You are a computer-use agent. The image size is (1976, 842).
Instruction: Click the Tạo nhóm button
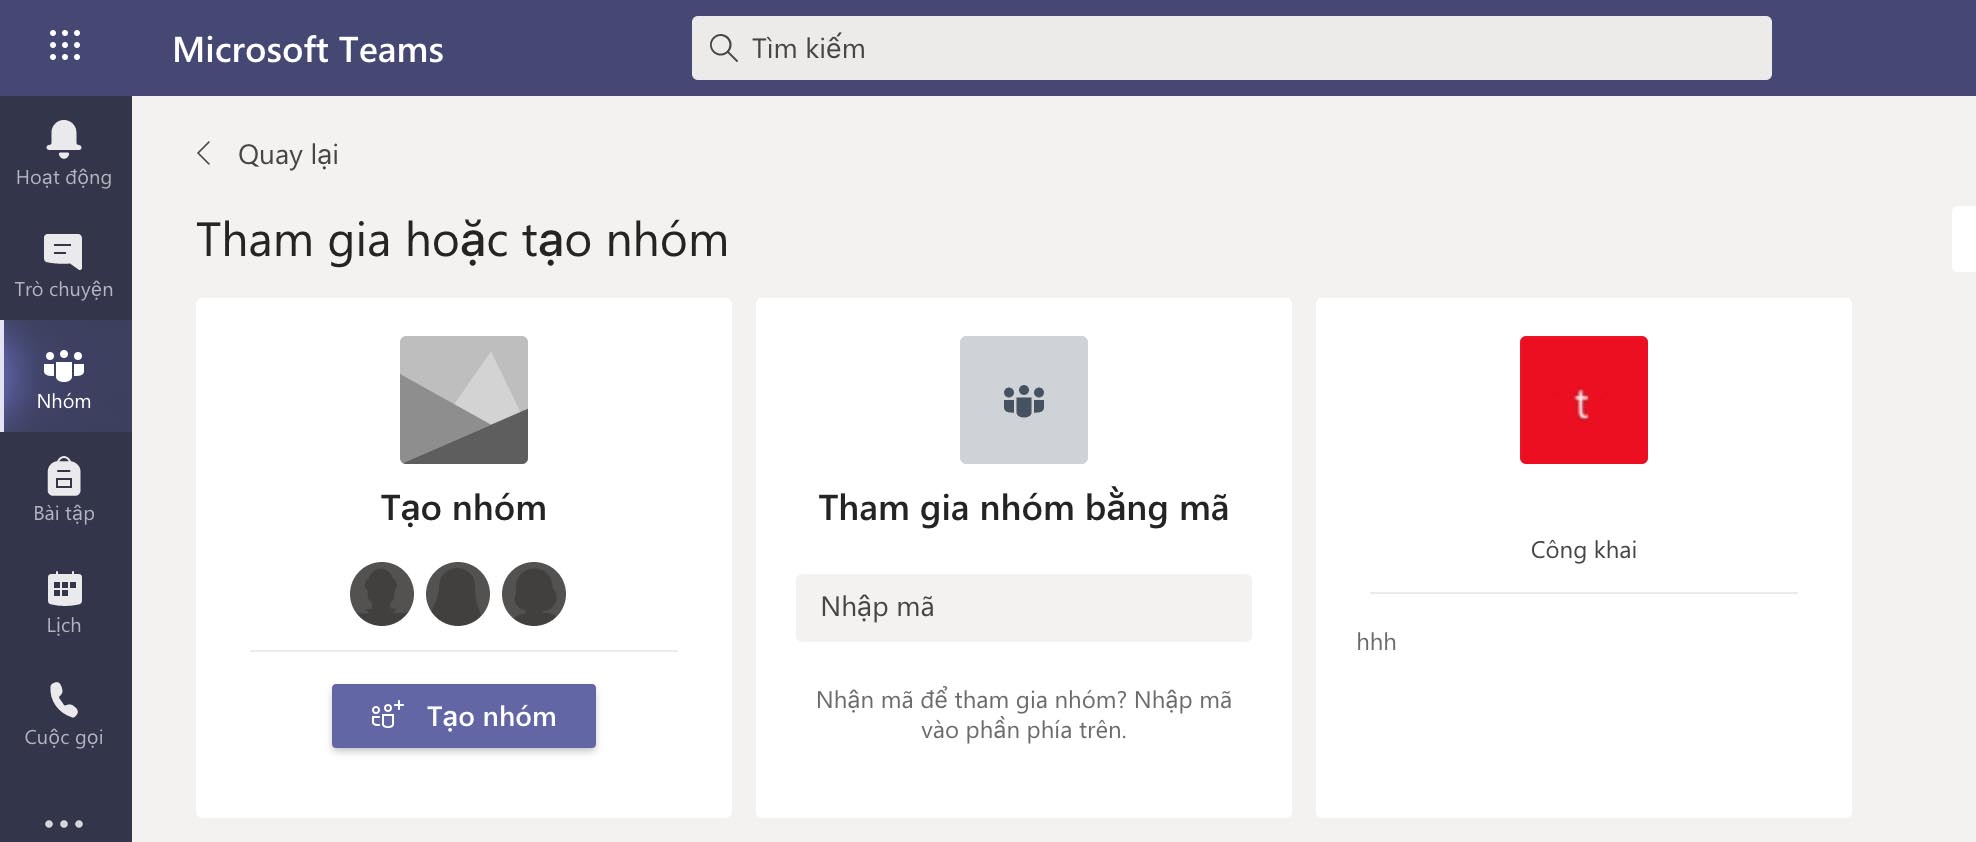tap(464, 716)
